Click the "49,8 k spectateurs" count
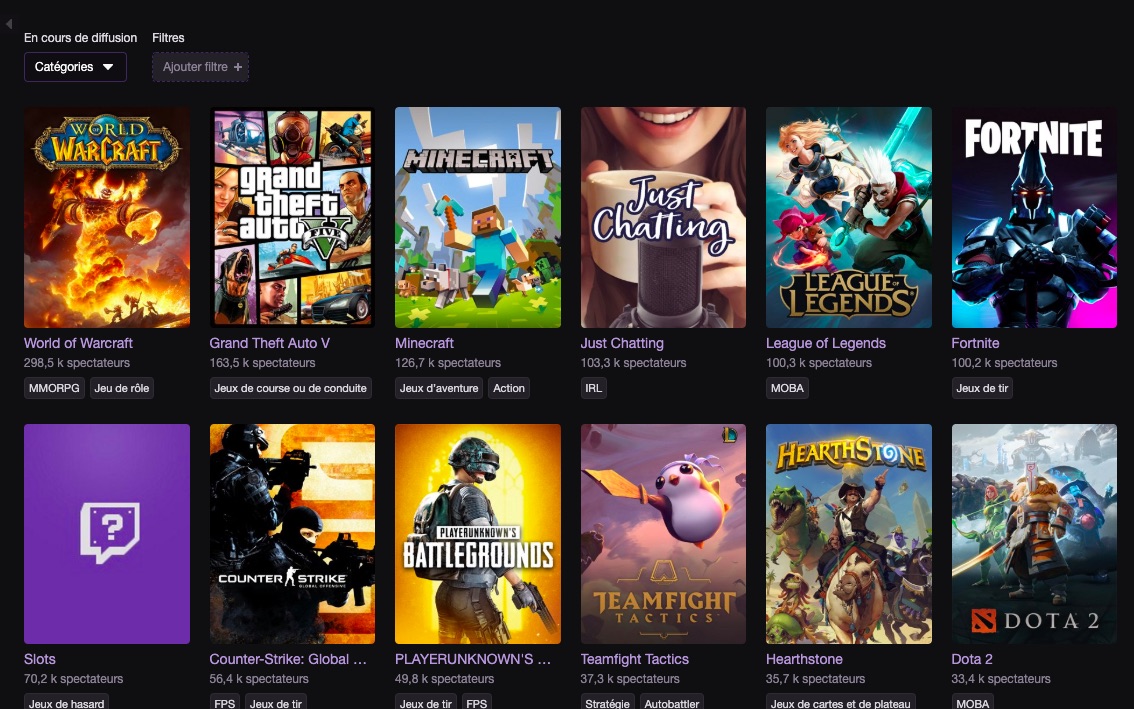Viewport: 1134px width, 709px height. tap(445, 679)
